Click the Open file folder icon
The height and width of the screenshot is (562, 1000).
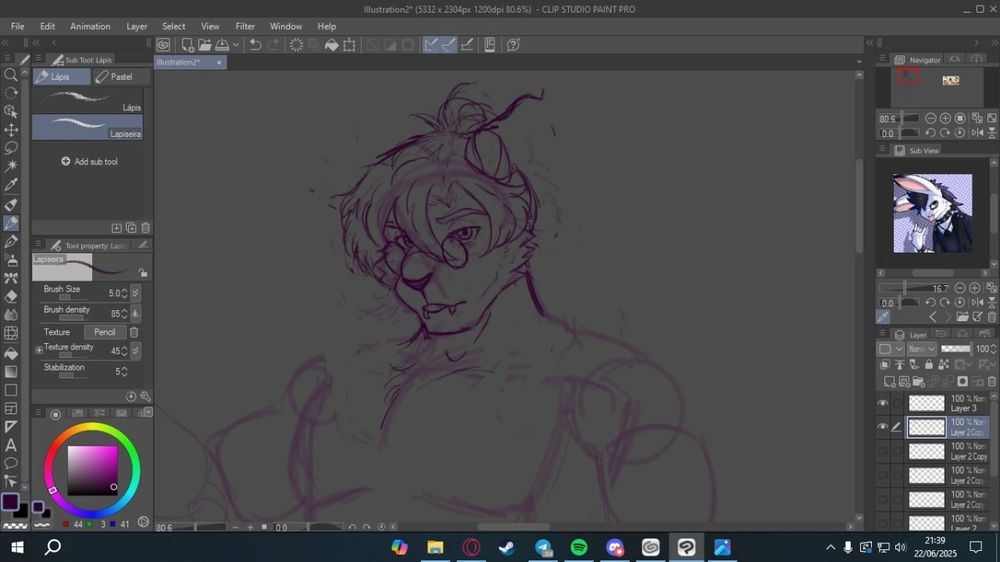pos(205,45)
